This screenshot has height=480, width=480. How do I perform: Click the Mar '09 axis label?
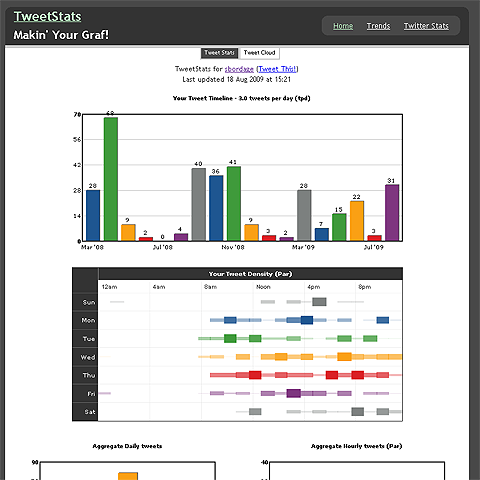pos(303,247)
